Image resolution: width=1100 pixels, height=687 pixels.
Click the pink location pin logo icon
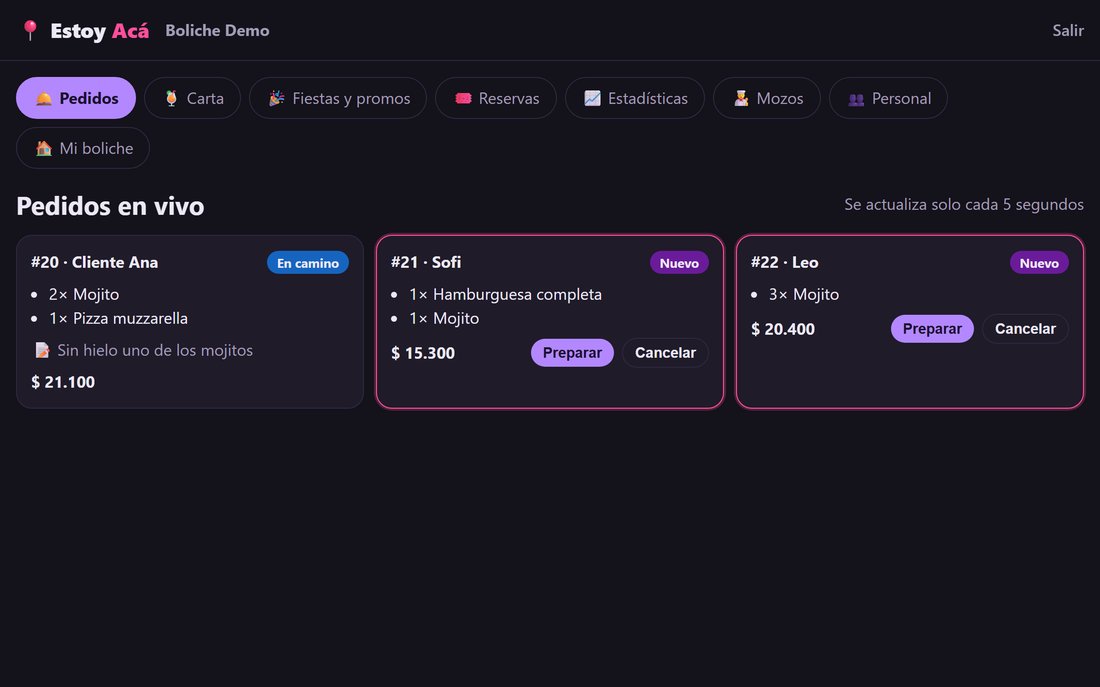coord(30,30)
